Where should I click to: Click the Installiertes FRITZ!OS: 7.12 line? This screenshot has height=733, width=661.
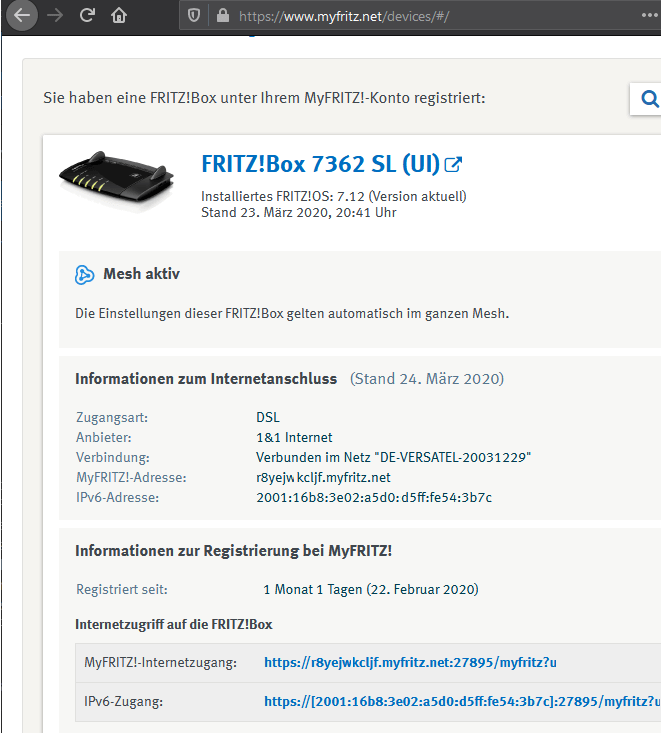[334, 196]
